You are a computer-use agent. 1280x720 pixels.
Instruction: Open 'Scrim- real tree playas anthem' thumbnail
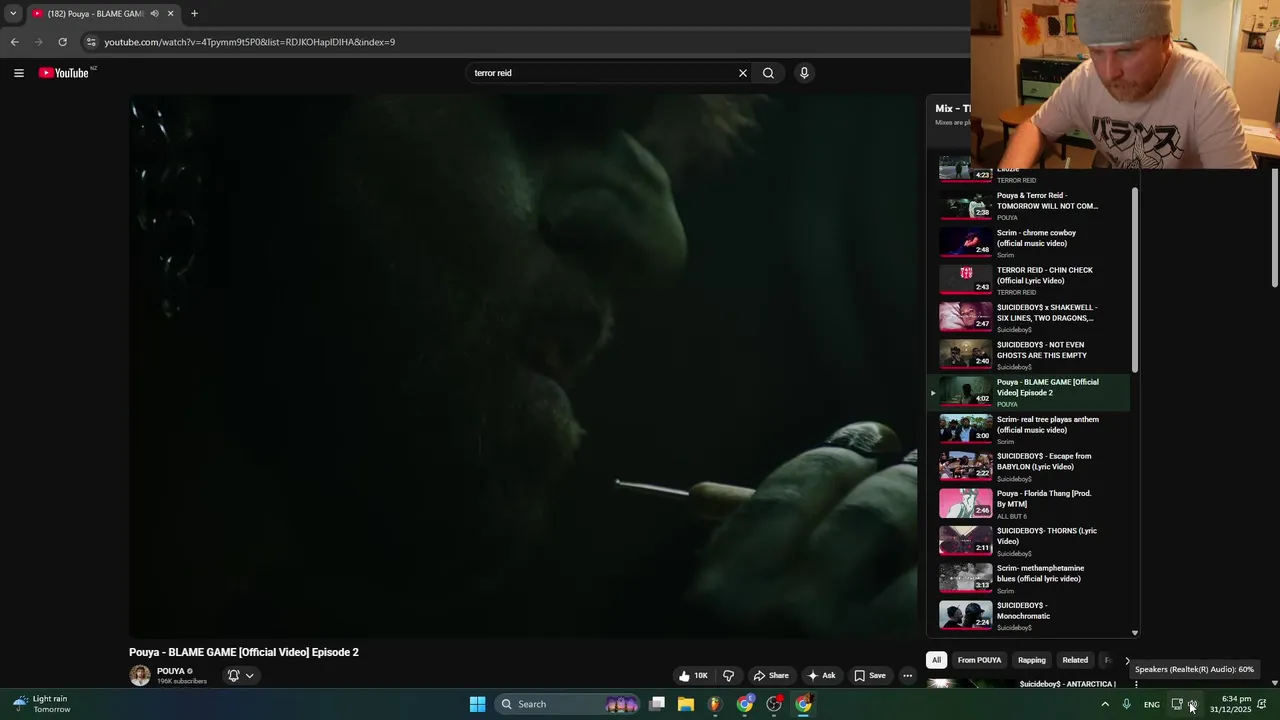(x=966, y=428)
